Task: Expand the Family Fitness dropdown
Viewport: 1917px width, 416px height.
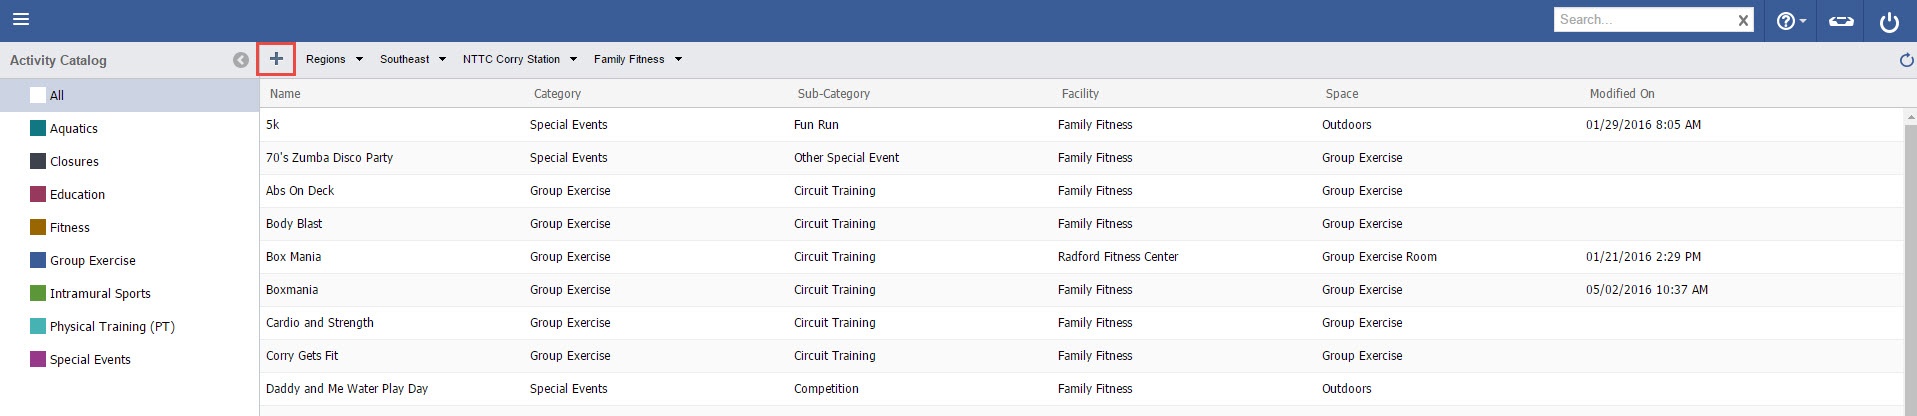Action: pyautogui.click(x=637, y=59)
